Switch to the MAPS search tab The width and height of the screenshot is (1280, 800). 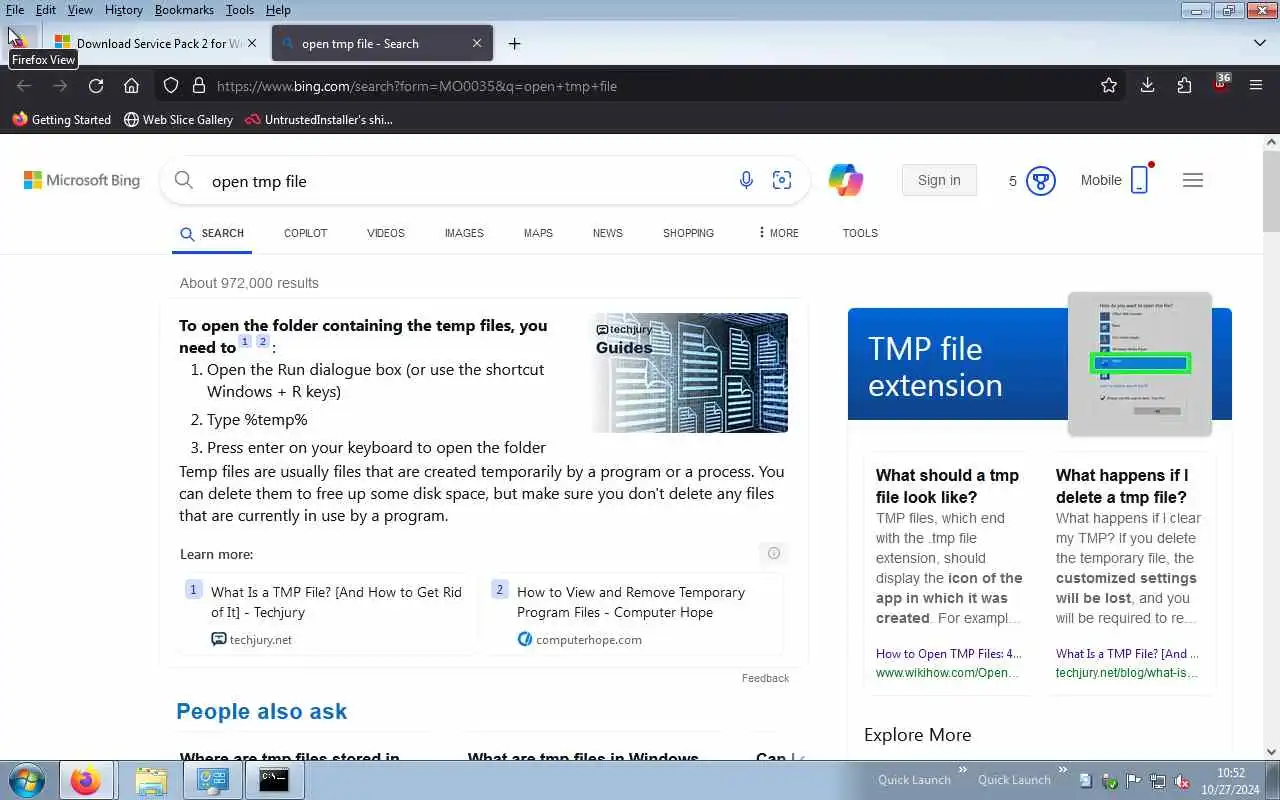pos(538,233)
